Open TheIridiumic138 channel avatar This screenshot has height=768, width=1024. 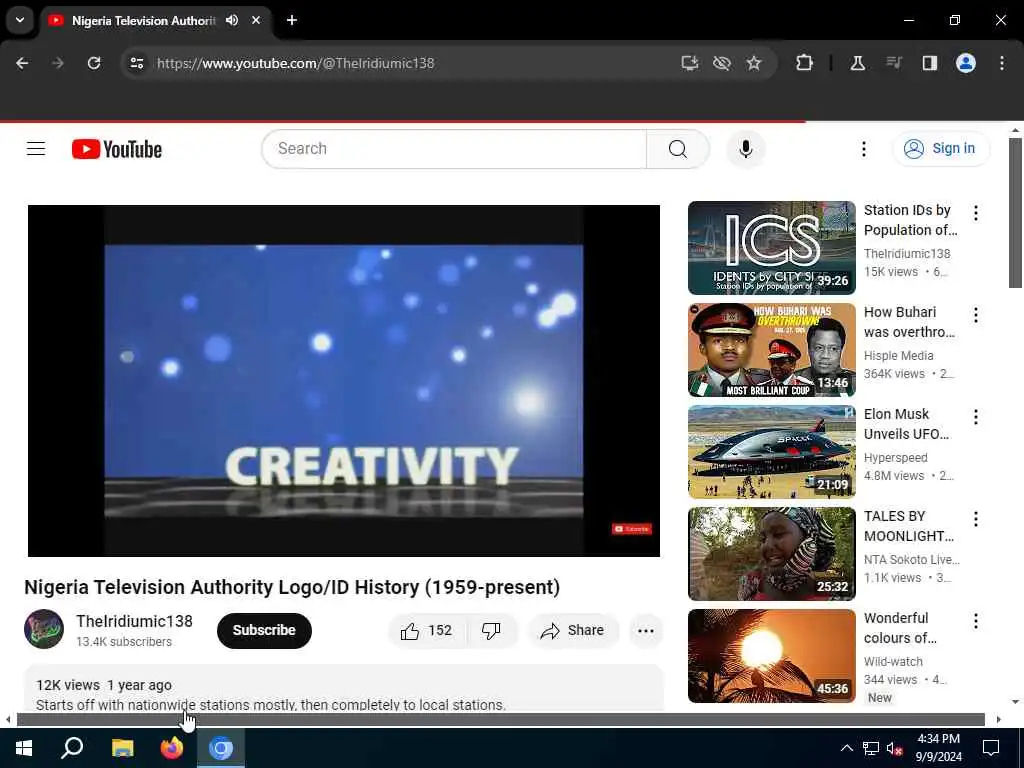(44, 629)
